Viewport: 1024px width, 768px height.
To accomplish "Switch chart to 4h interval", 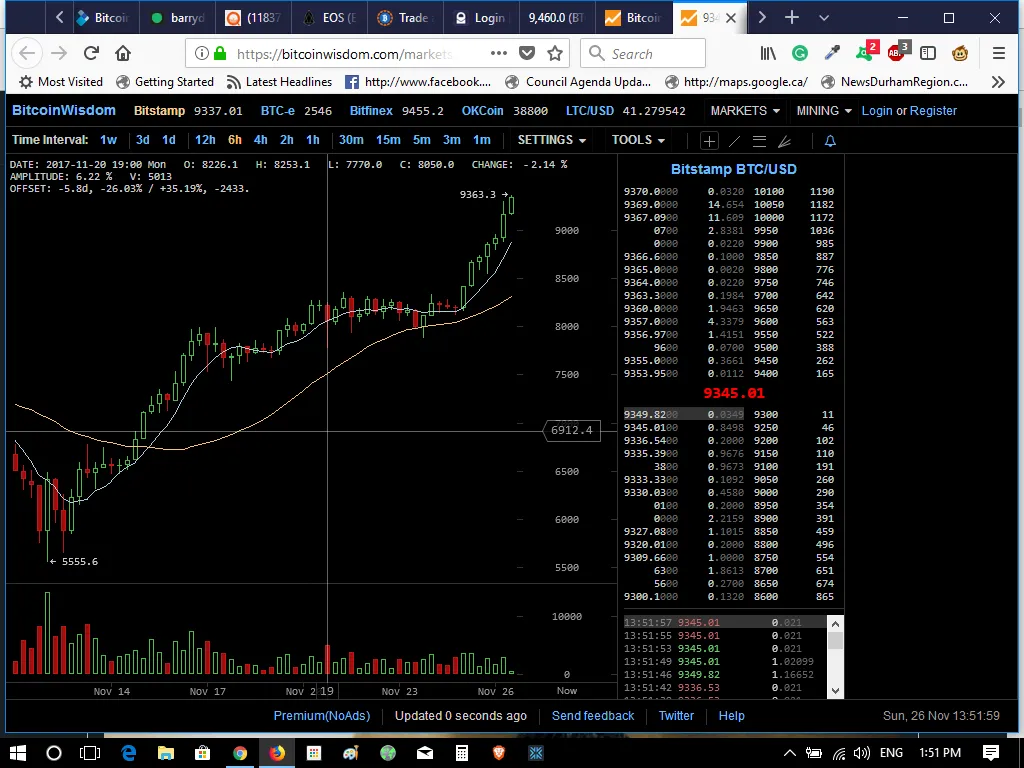I will 261,140.
